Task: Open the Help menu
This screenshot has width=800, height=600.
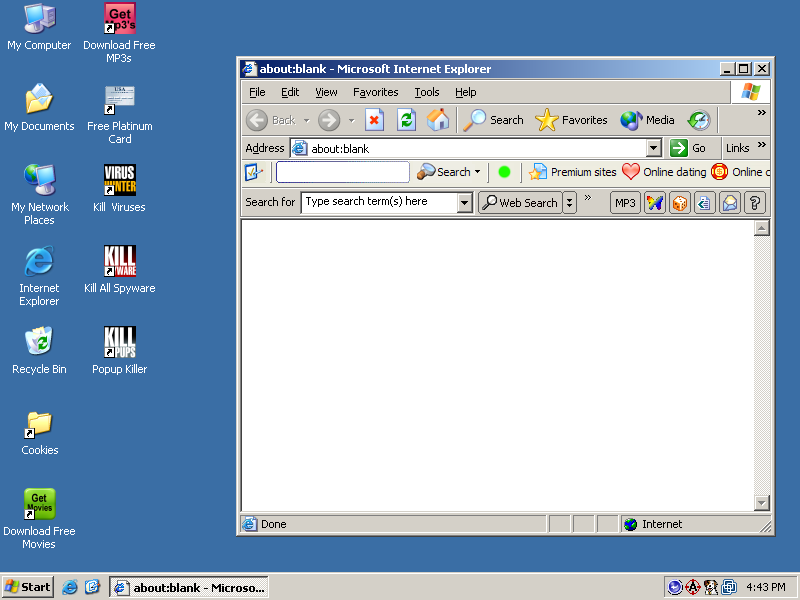Action: click(x=465, y=92)
